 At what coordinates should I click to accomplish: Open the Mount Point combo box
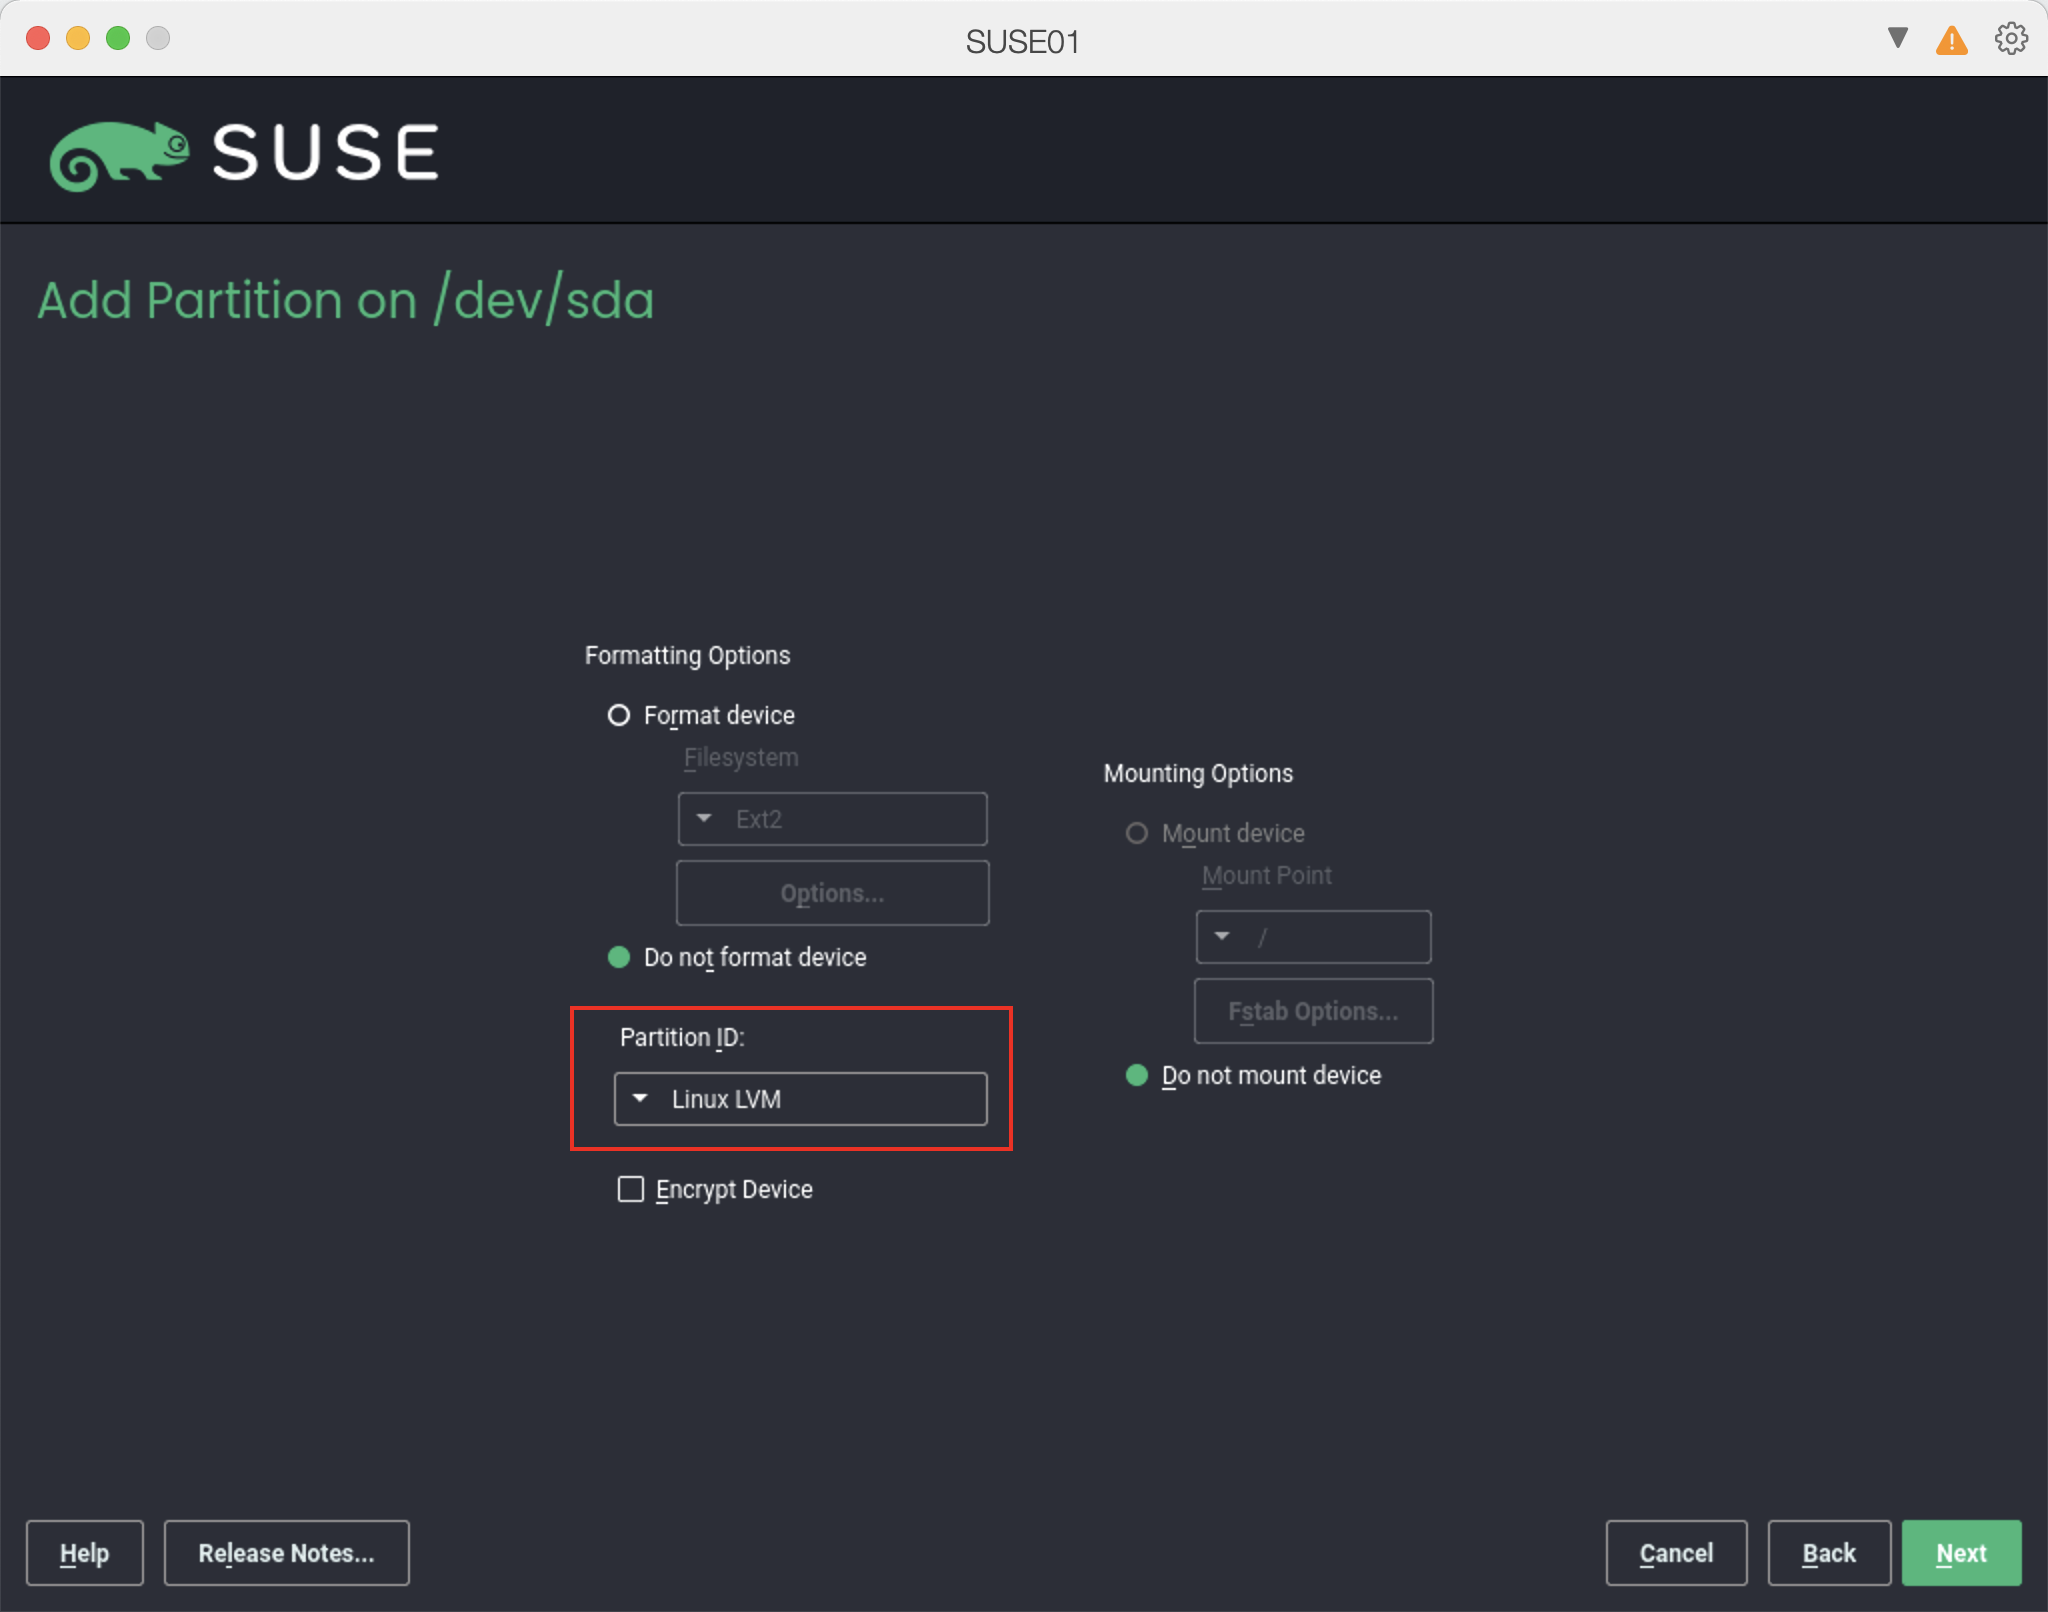click(1313, 937)
